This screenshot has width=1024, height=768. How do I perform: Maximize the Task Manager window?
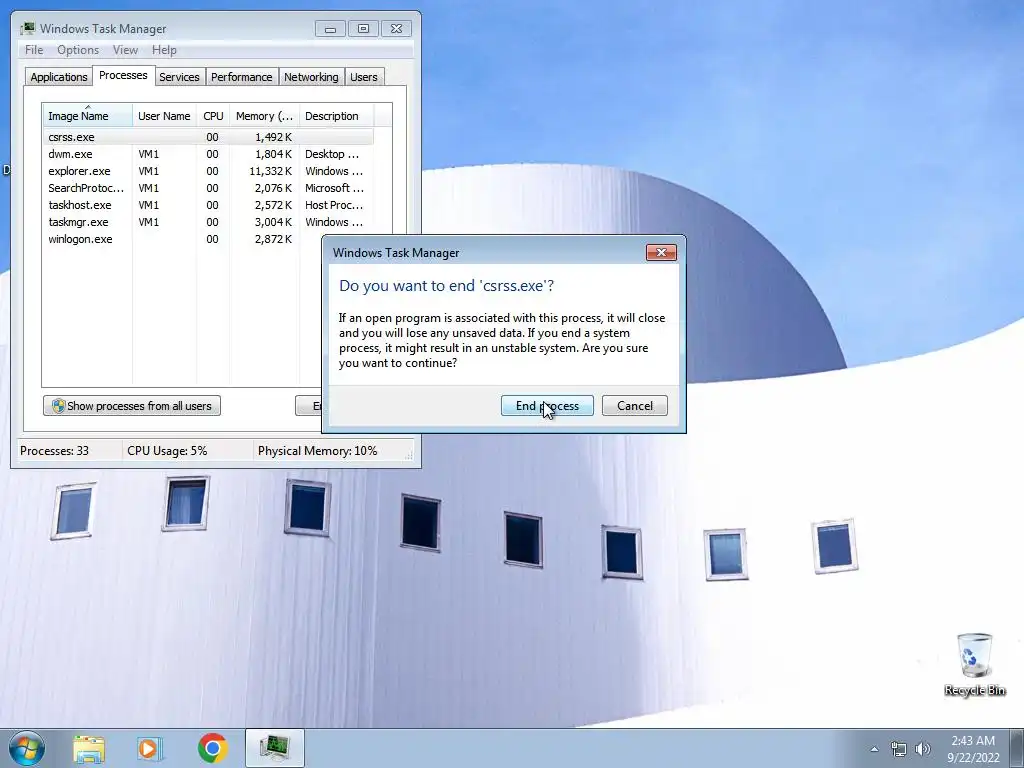coord(363,29)
